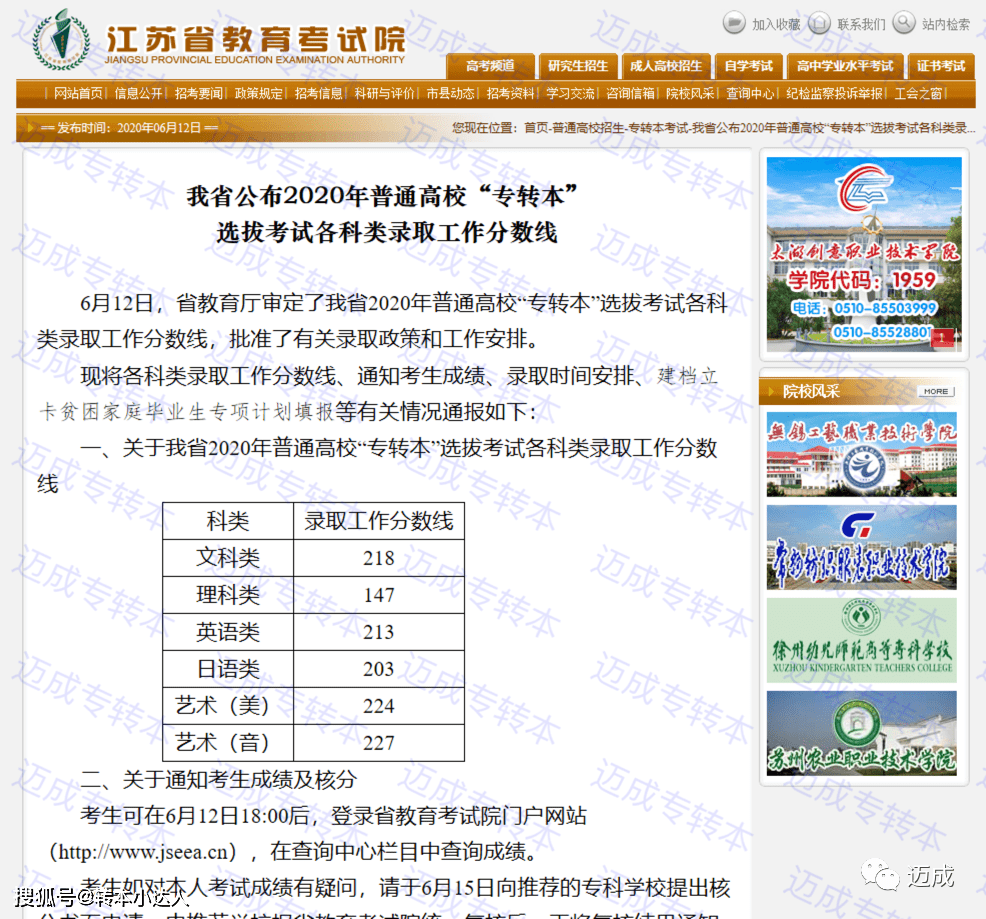Click the 发布时间: 2020年06月12日 text
Image resolution: width=986 pixels, height=919 pixels.
click(x=129, y=128)
